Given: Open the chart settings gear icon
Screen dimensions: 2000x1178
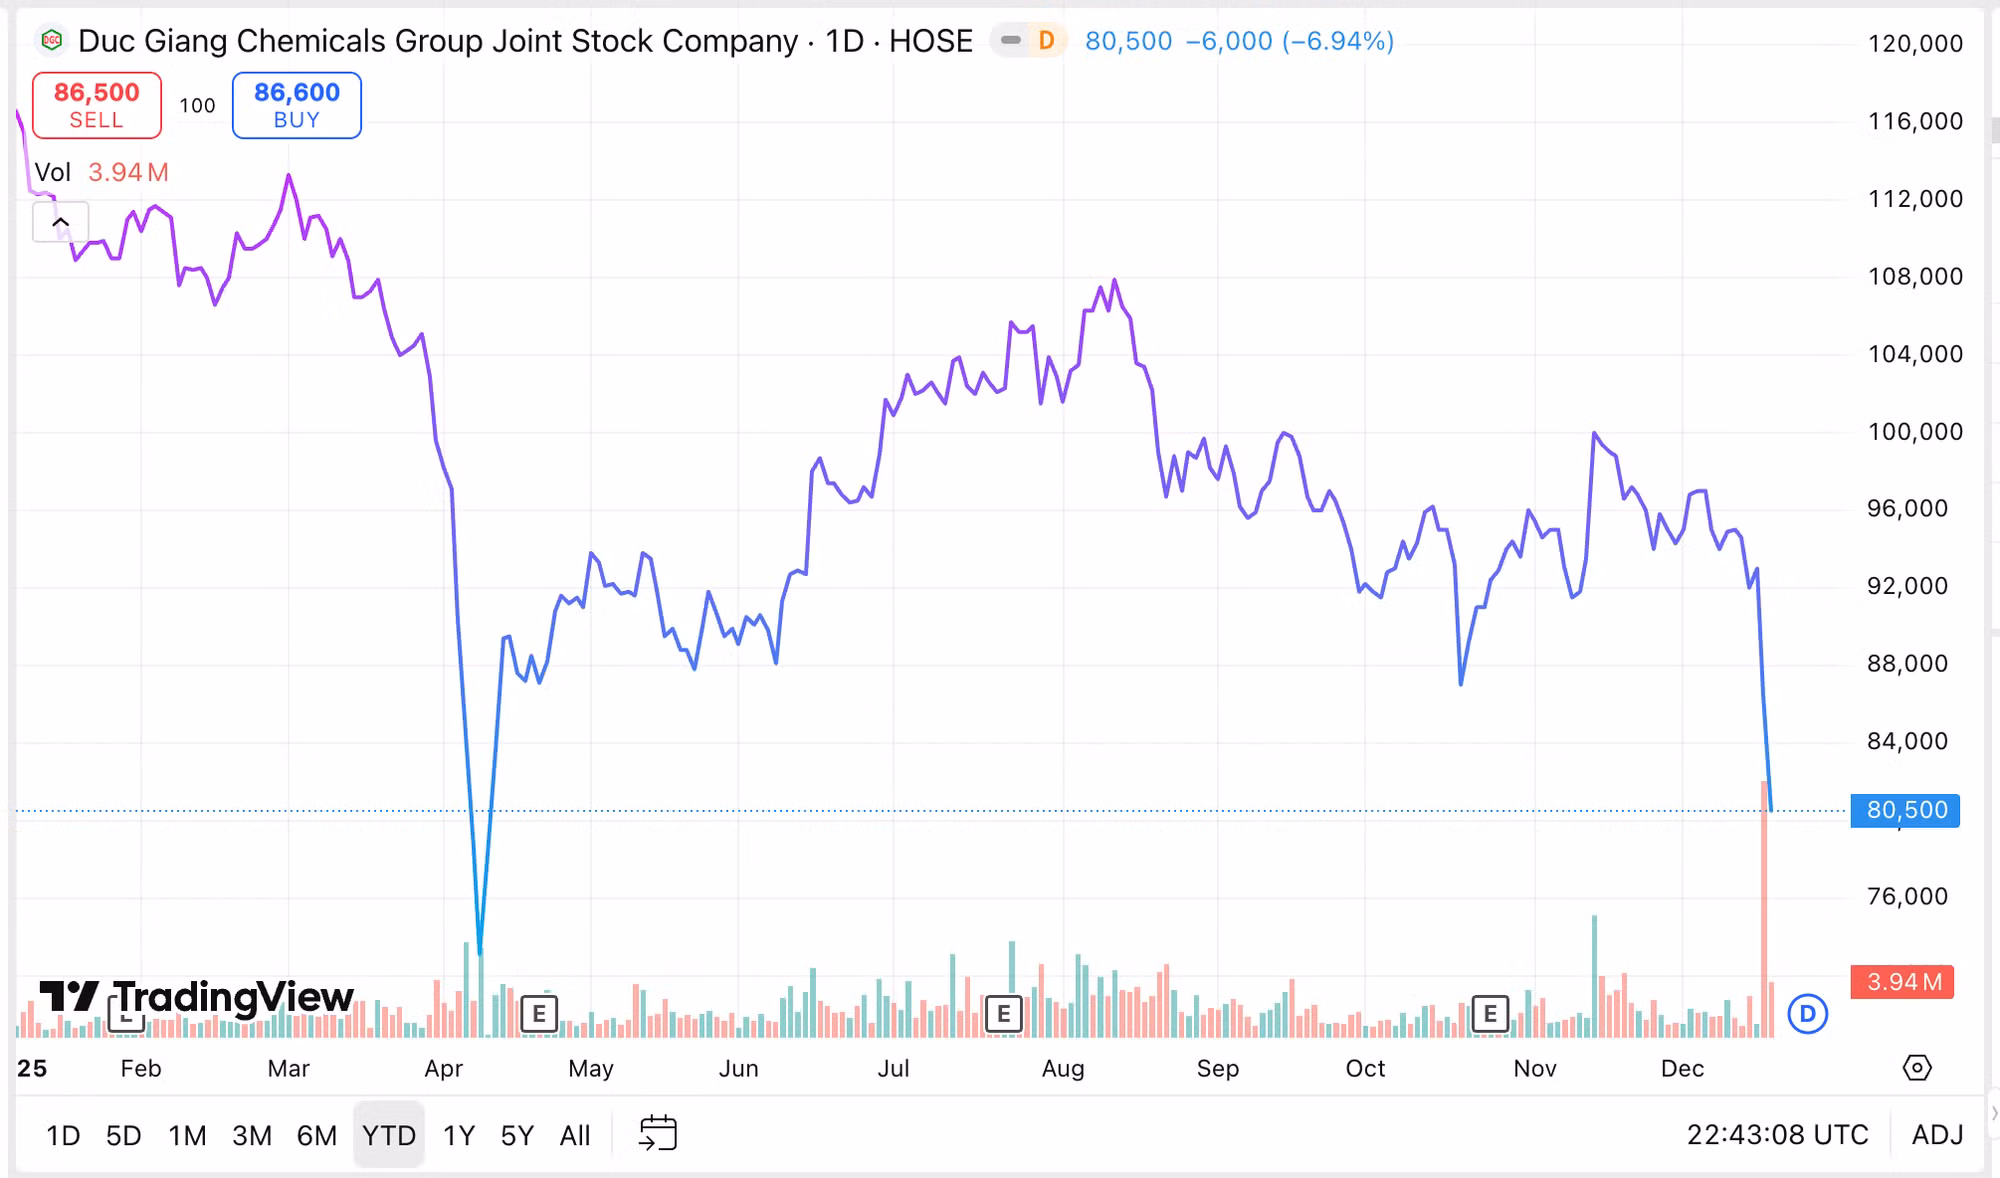Looking at the screenshot, I should click(1916, 1068).
